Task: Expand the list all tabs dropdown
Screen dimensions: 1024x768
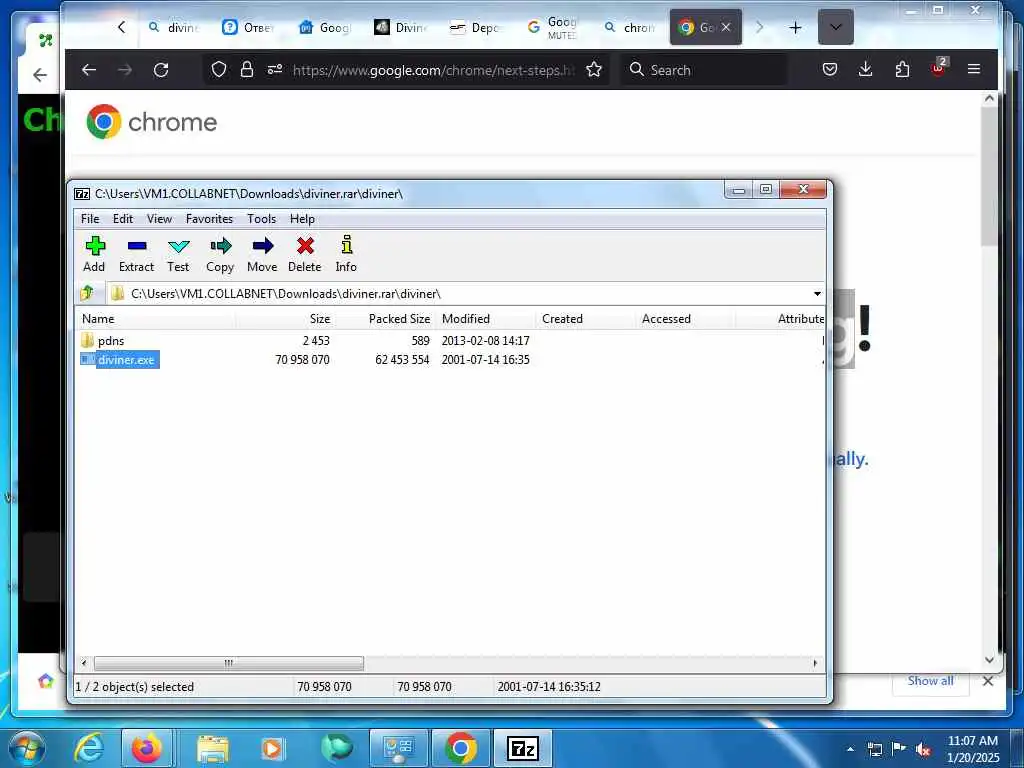Action: 836,27
